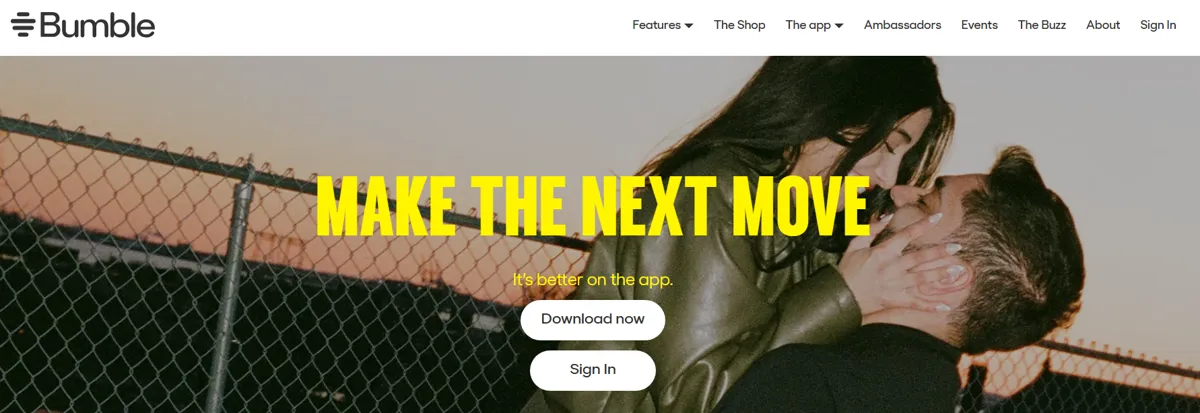The width and height of the screenshot is (1200, 413).
Task: Click the white Sign In hero button
Action: 593,370
